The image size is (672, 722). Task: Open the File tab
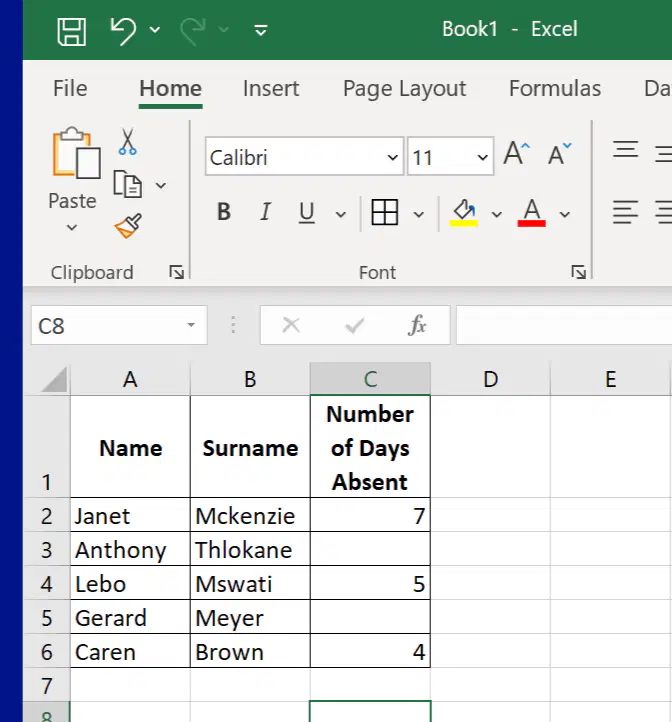pos(70,88)
